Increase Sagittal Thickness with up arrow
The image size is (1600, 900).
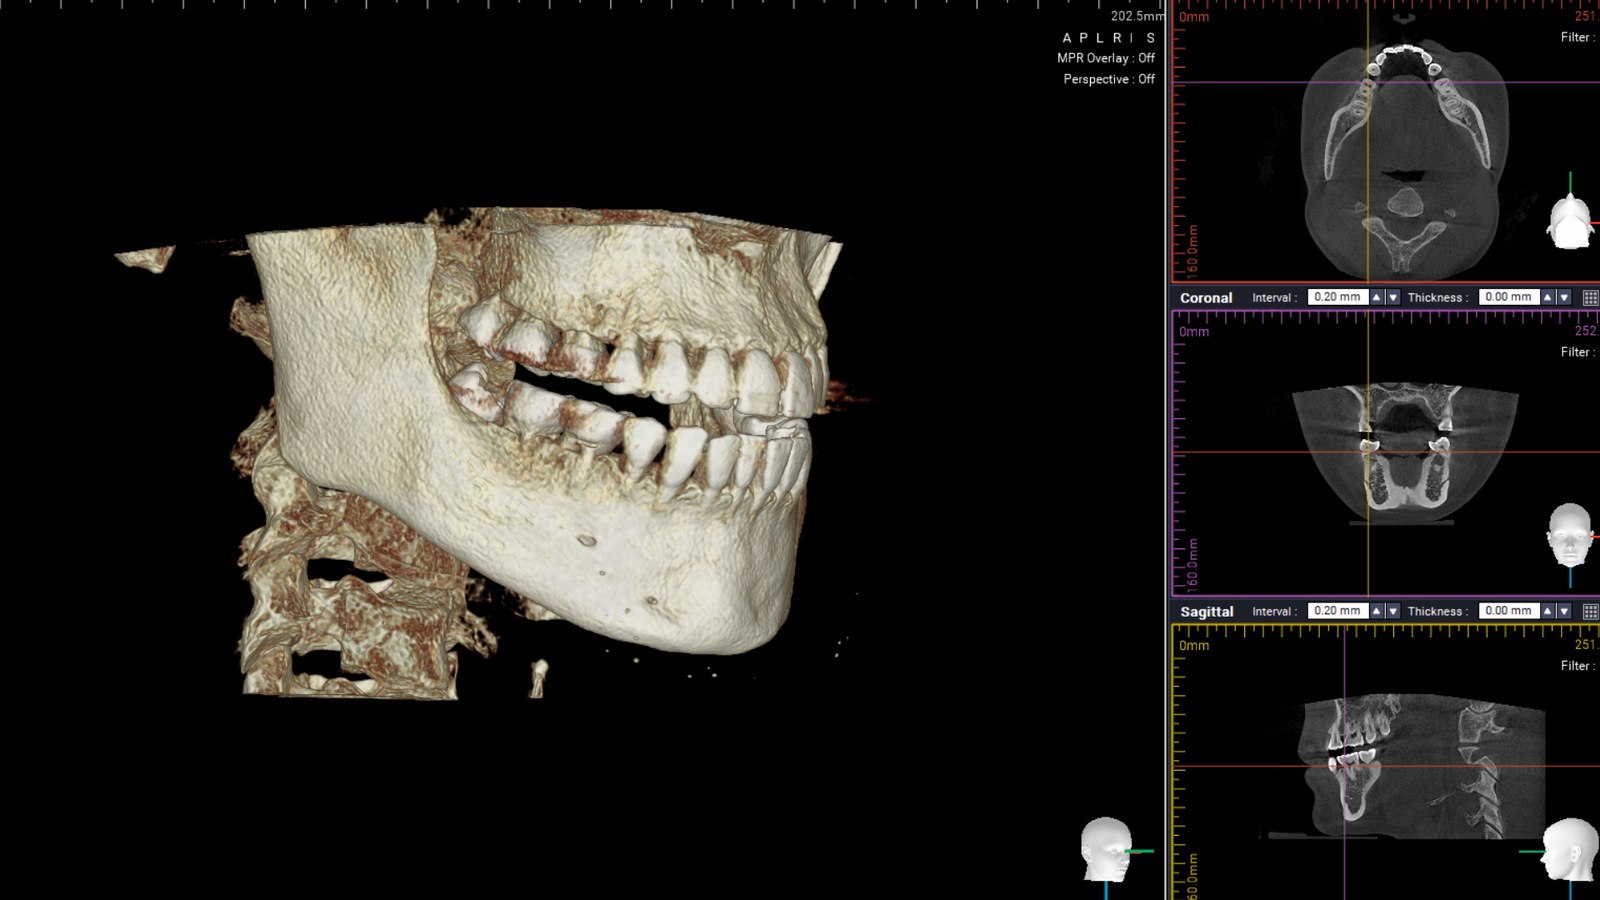1547,611
